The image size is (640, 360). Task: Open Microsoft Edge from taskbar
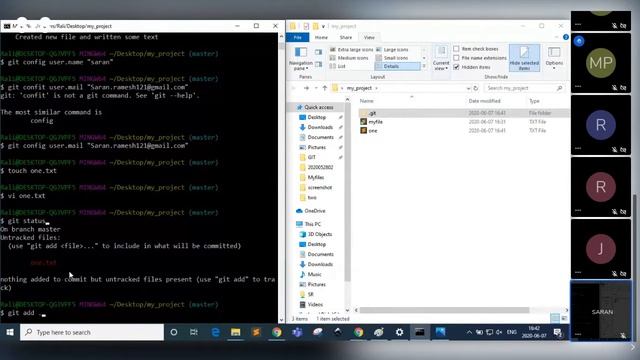(215, 332)
